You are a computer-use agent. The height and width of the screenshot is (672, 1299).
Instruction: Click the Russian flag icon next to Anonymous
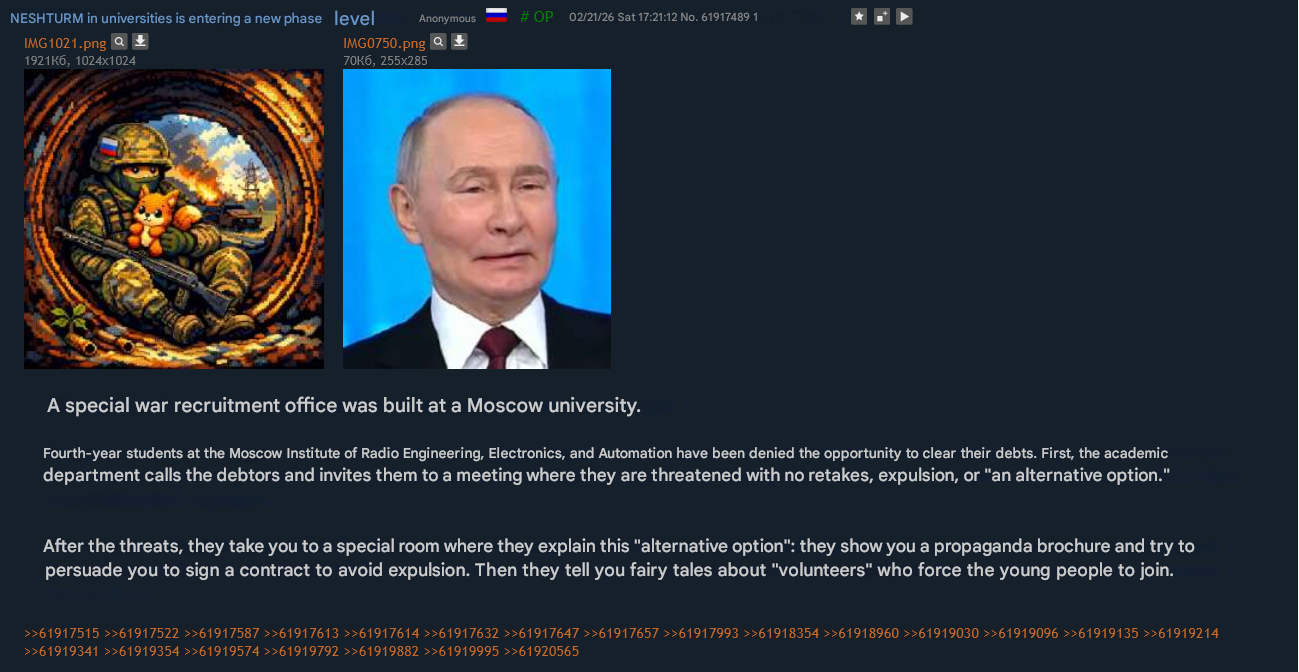[x=497, y=15]
